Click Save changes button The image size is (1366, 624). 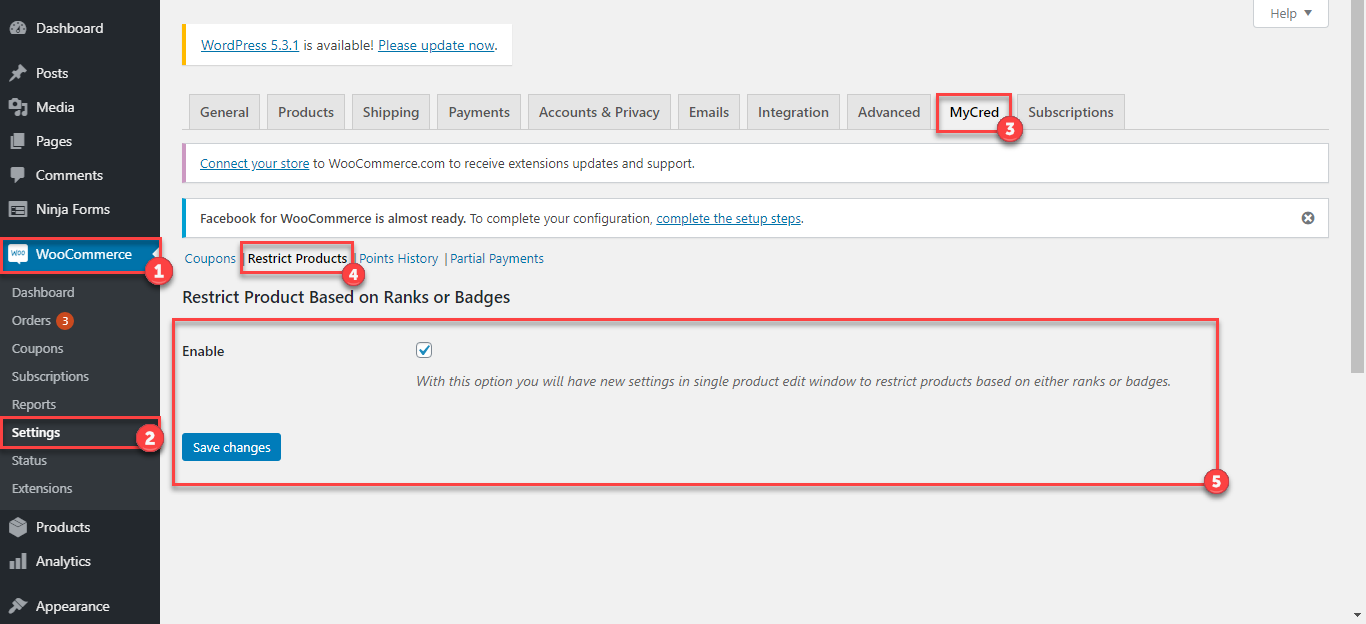[x=232, y=447]
